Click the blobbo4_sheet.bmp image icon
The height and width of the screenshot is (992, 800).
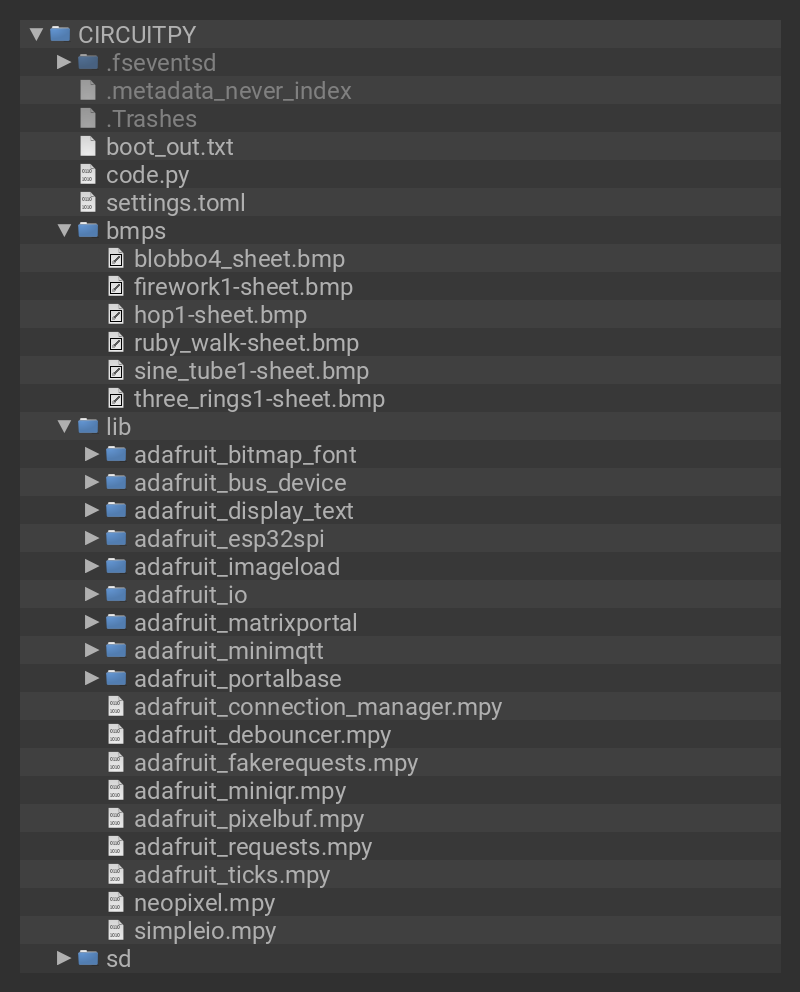pos(116,259)
